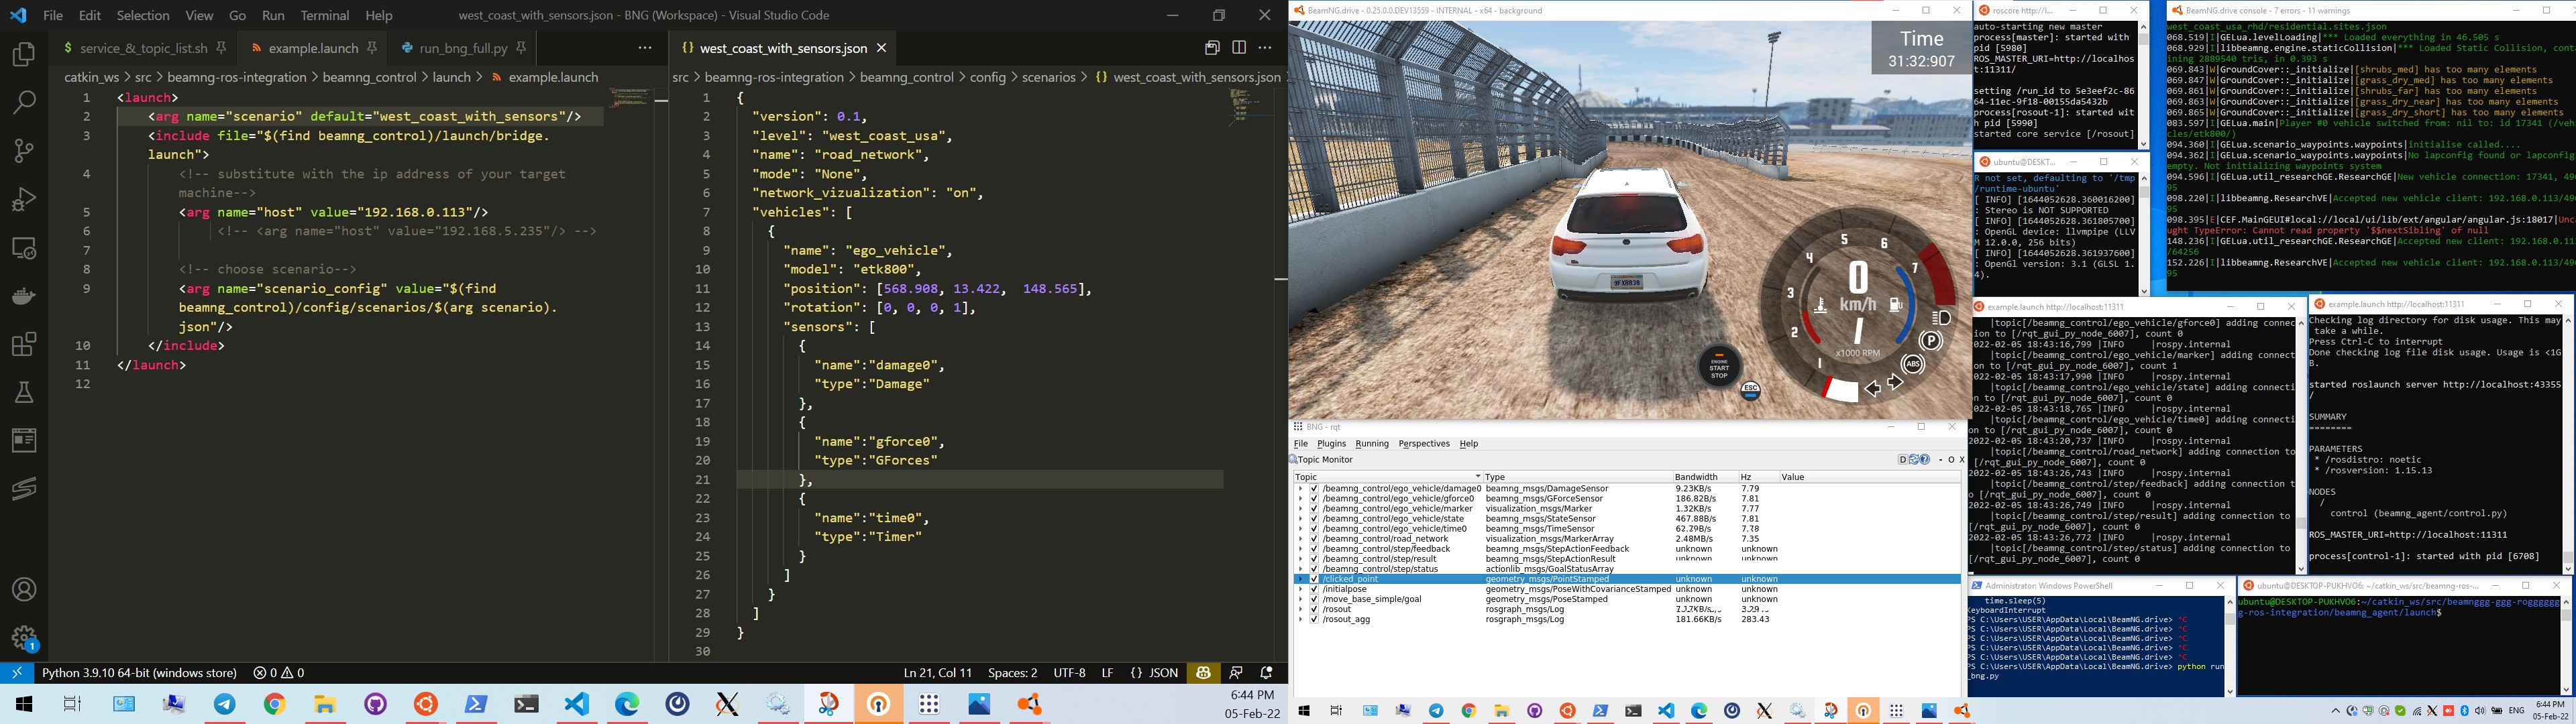
Task: Toggle the Topic column sort arrow
Action: (1478, 476)
